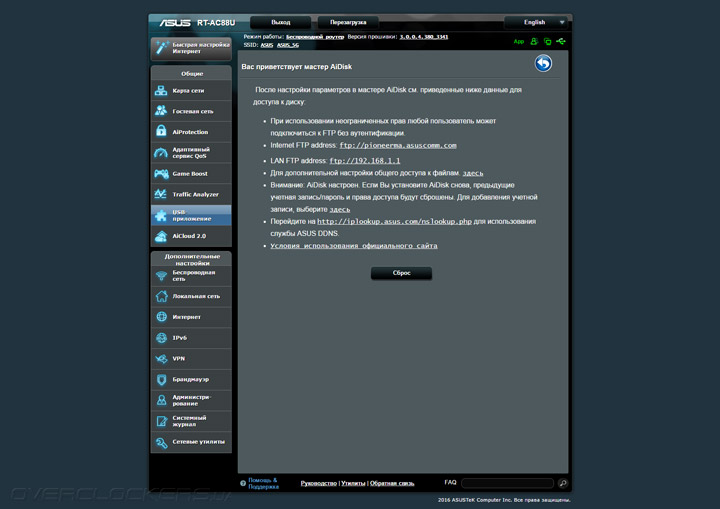Click the AiCloud 2.0 cloud icon
Viewport: 720px width, 509px height.
point(161,236)
